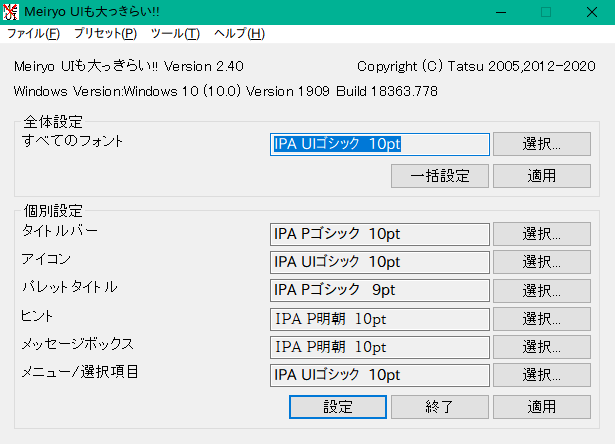Click the すべてのフォント font field

(x=380, y=144)
